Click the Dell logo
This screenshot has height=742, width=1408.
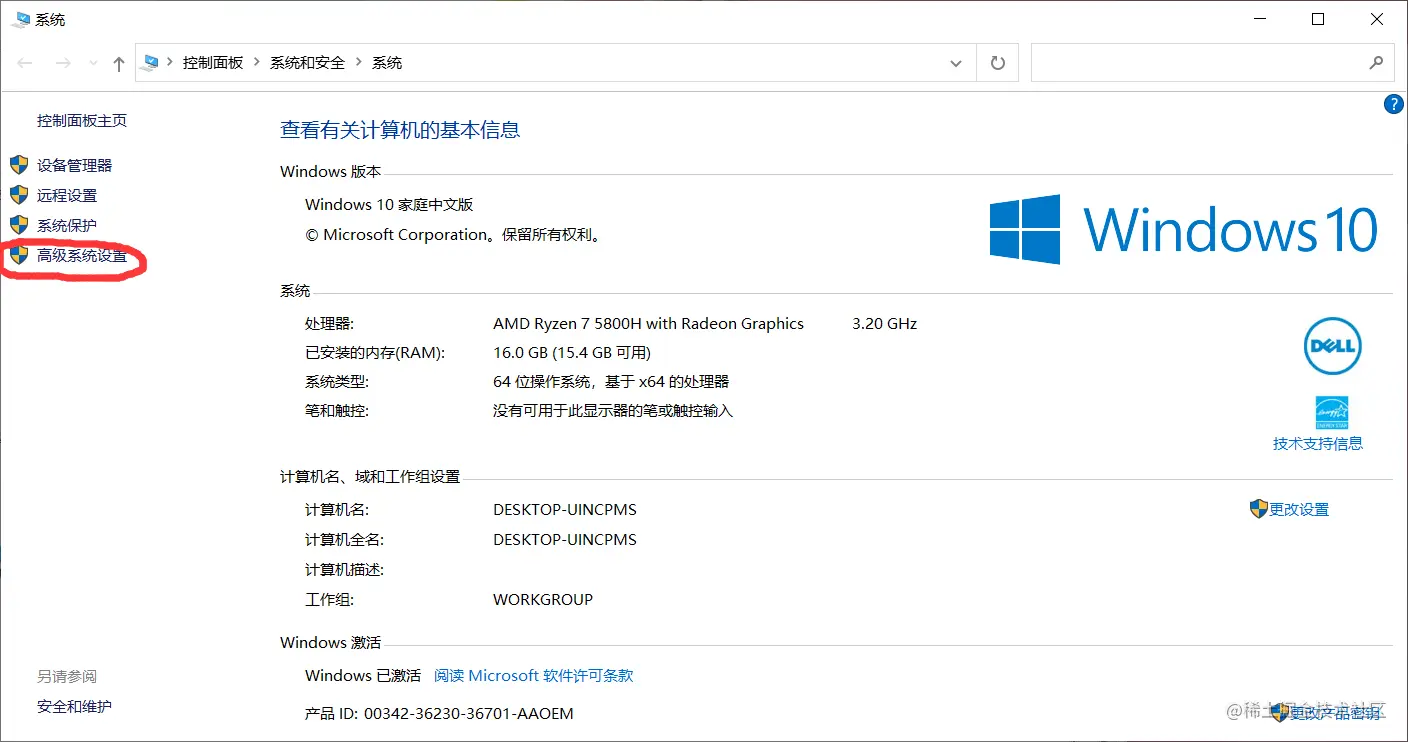coord(1332,346)
